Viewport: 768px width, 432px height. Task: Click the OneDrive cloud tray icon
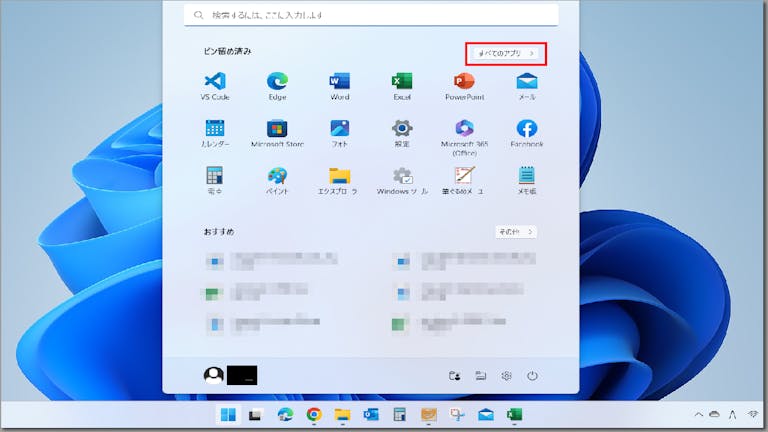715,414
